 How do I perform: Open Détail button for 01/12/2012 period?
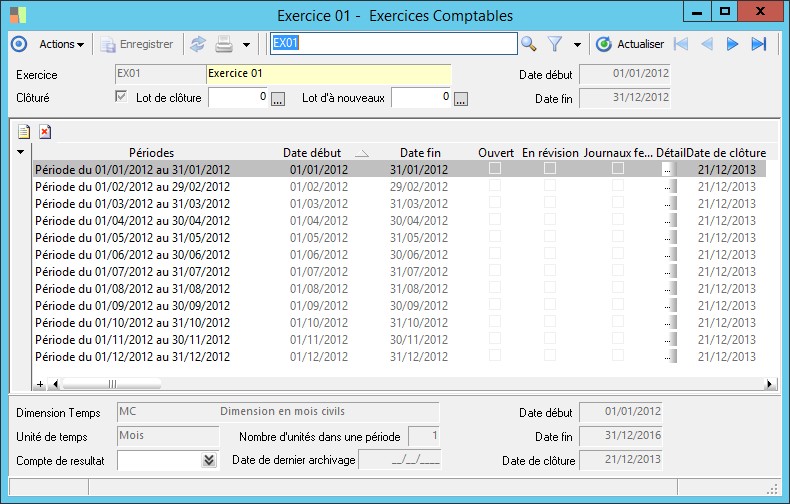coord(670,357)
